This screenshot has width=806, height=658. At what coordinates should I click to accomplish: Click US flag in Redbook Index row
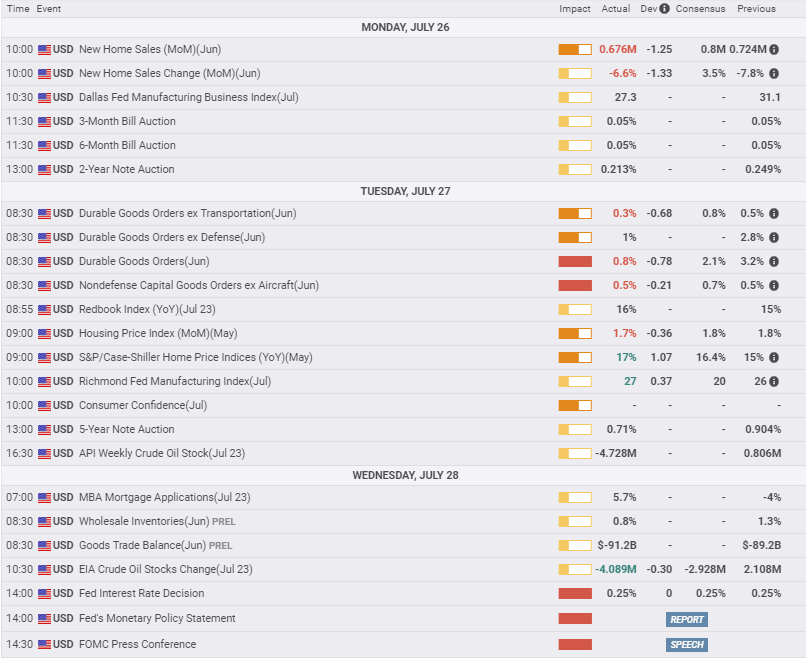click(x=45, y=309)
